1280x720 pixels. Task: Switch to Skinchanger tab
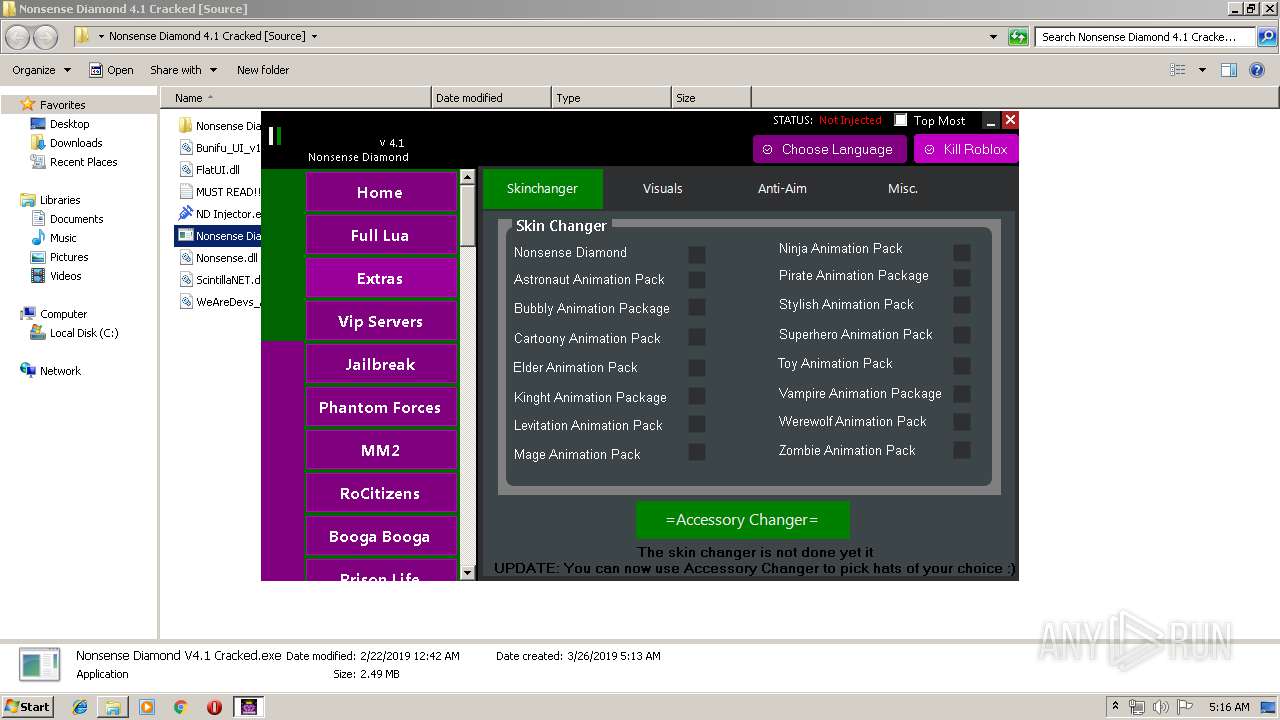pyautogui.click(x=542, y=189)
